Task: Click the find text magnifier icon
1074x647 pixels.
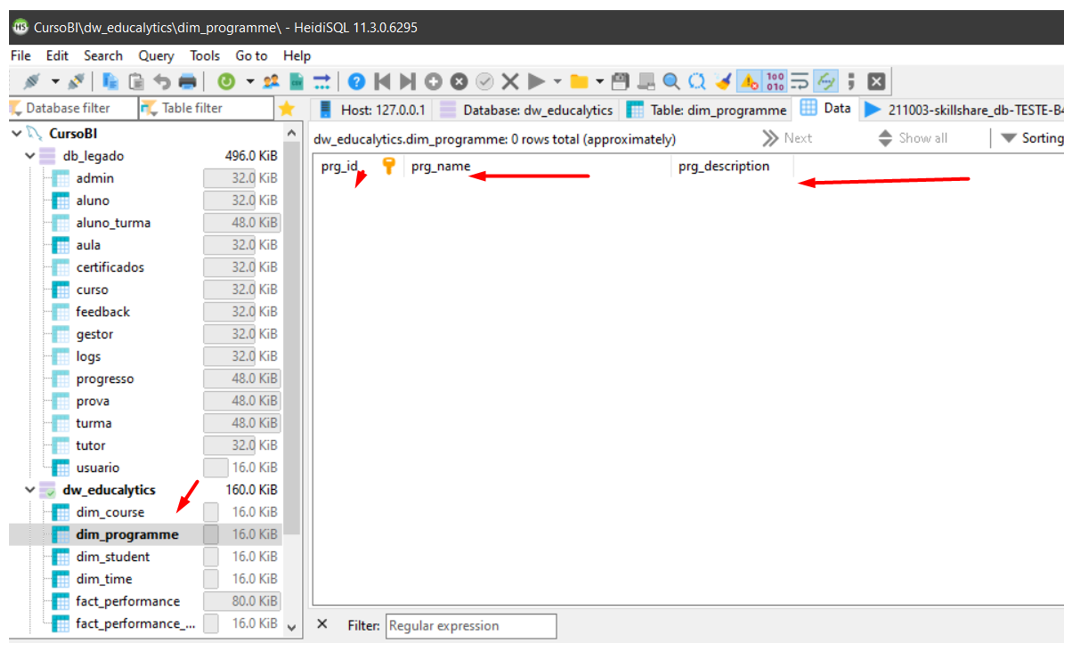Action: coord(671,81)
